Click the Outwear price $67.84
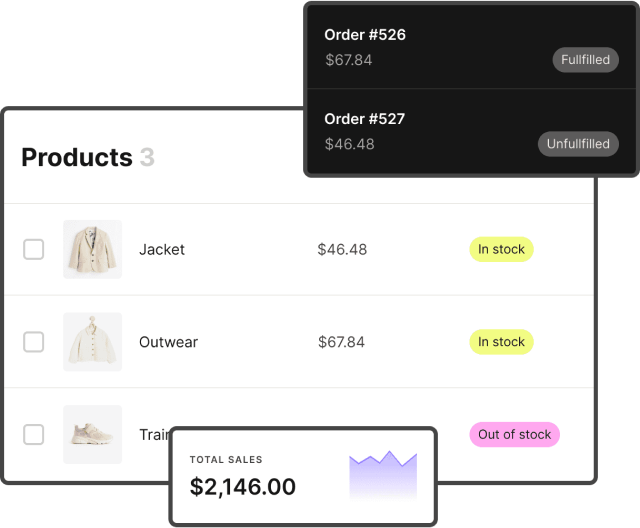This screenshot has width=640, height=528. coord(341,342)
